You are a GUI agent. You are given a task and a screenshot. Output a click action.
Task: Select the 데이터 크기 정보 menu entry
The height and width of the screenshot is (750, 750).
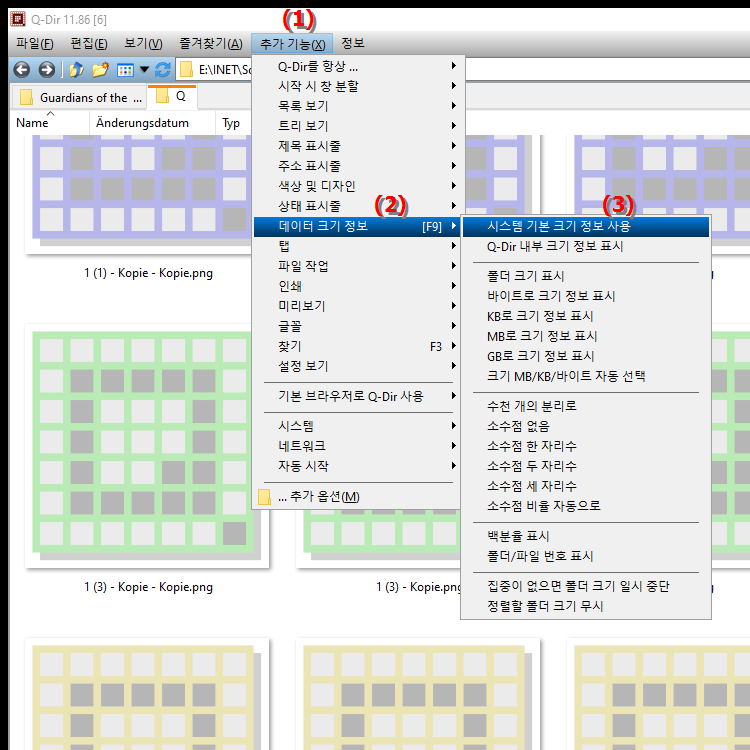point(357,226)
